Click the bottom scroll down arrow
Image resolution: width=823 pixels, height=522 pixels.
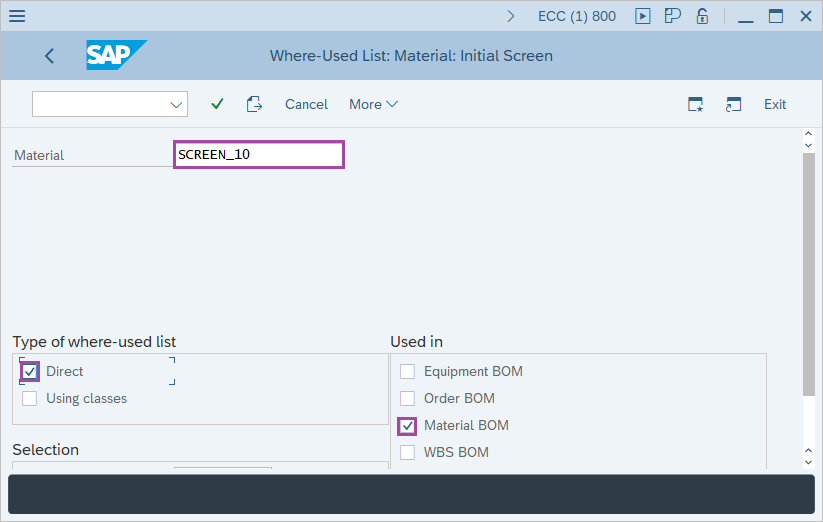[x=808, y=462]
